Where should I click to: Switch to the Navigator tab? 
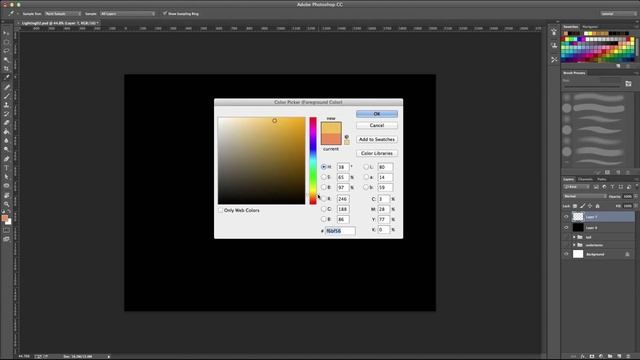tap(590, 27)
